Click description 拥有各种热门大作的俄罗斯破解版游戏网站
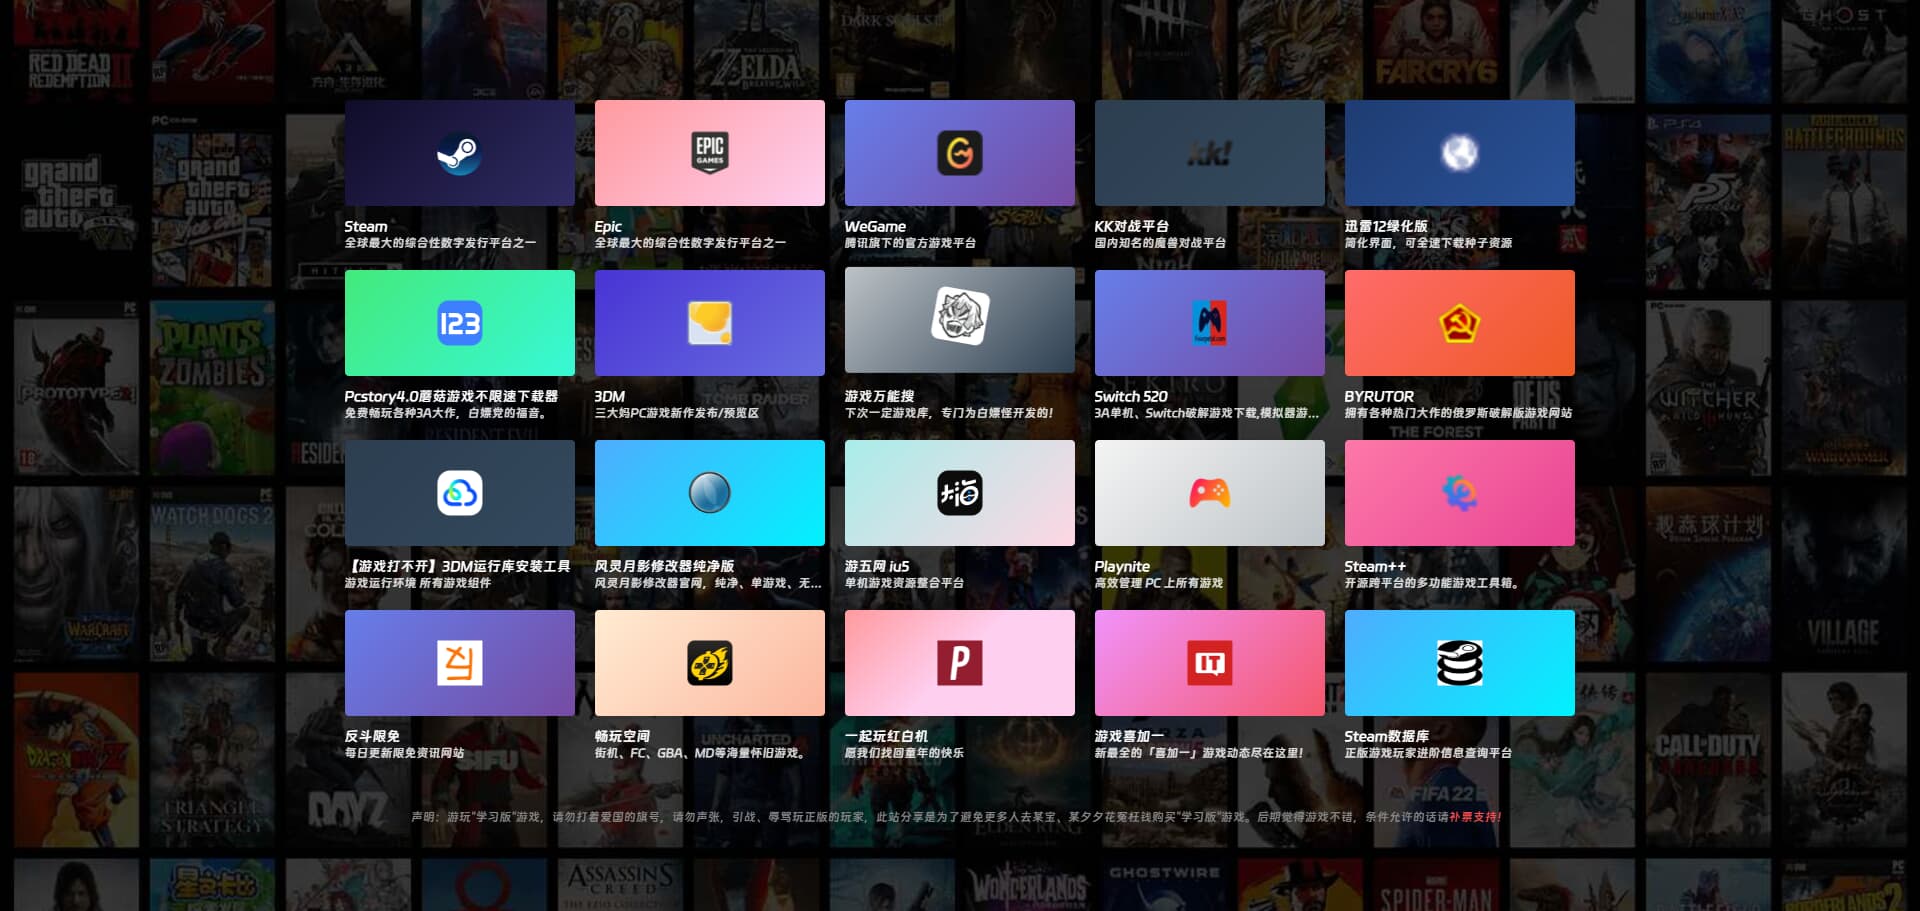Viewport: 1920px width, 911px height. (1459, 413)
